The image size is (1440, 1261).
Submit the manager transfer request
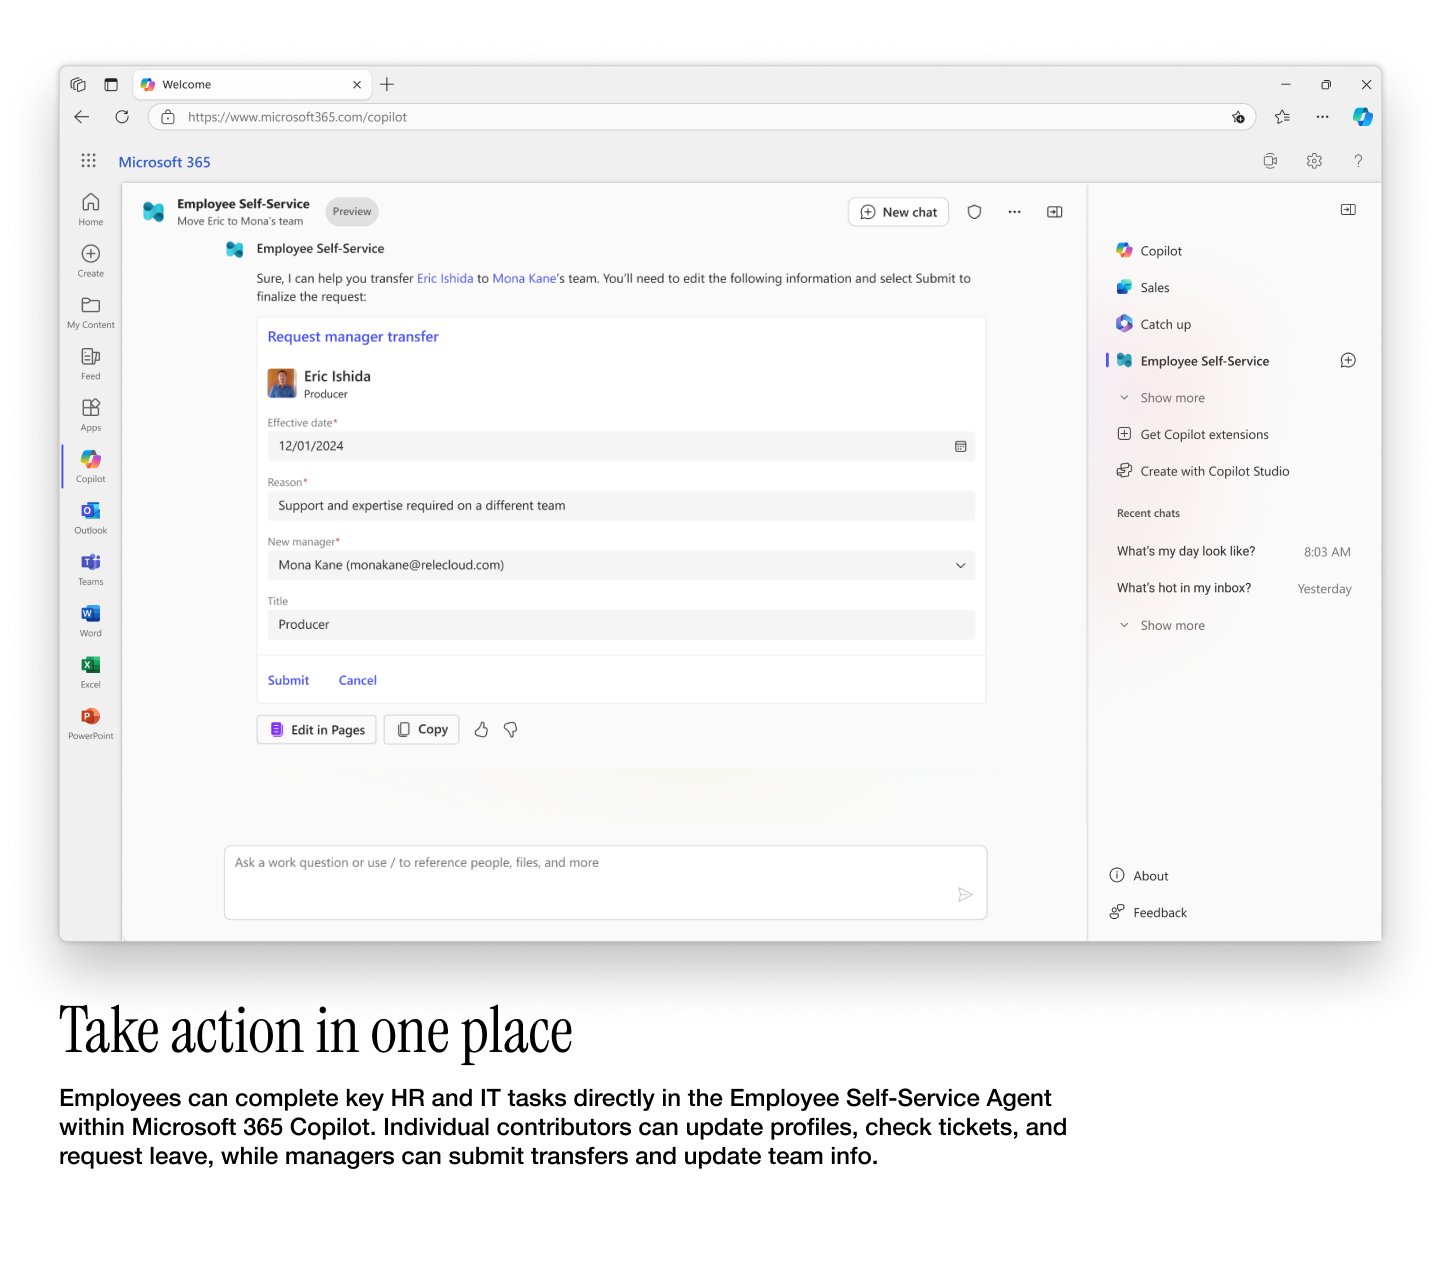point(288,681)
